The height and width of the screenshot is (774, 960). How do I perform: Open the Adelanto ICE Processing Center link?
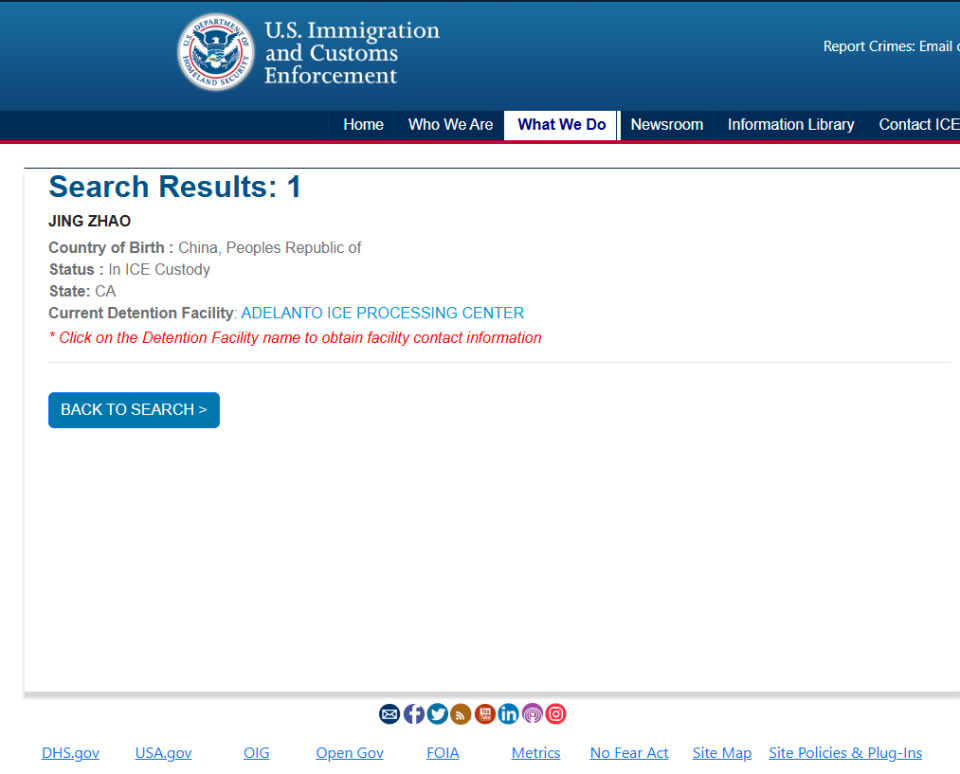pyautogui.click(x=383, y=313)
